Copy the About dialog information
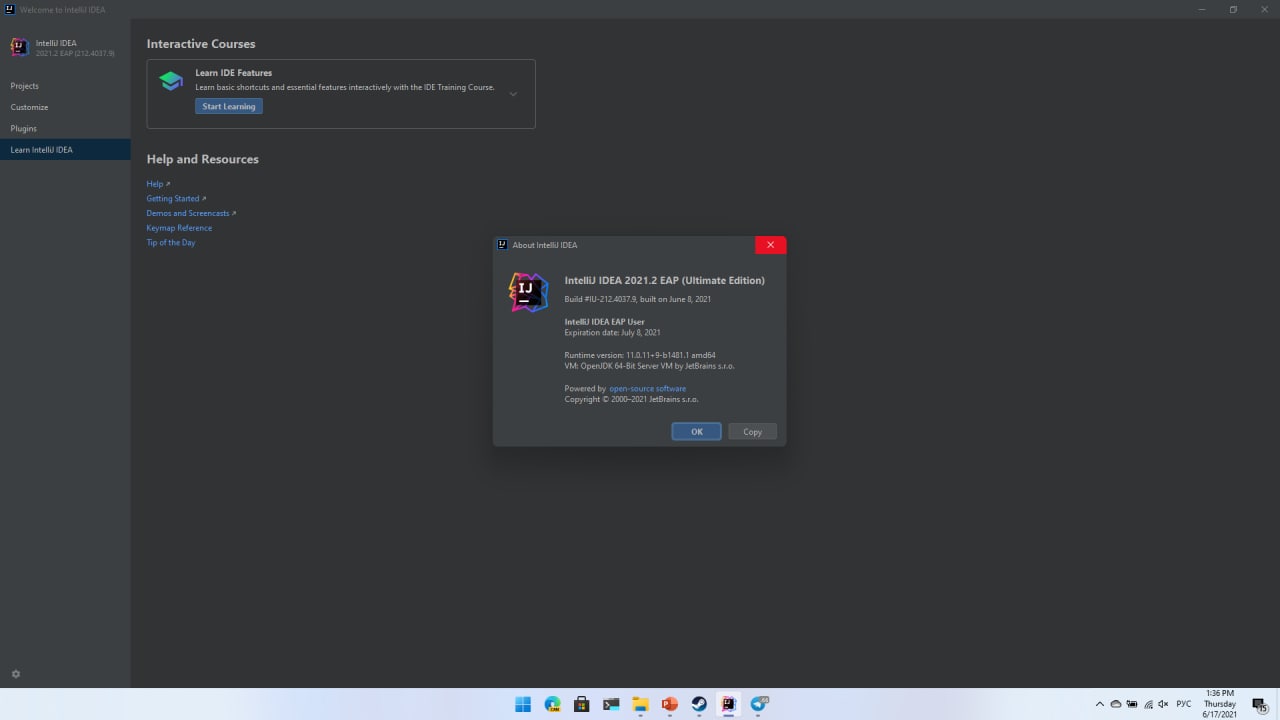The height and width of the screenshot is (720, 1280). point(752,432)
